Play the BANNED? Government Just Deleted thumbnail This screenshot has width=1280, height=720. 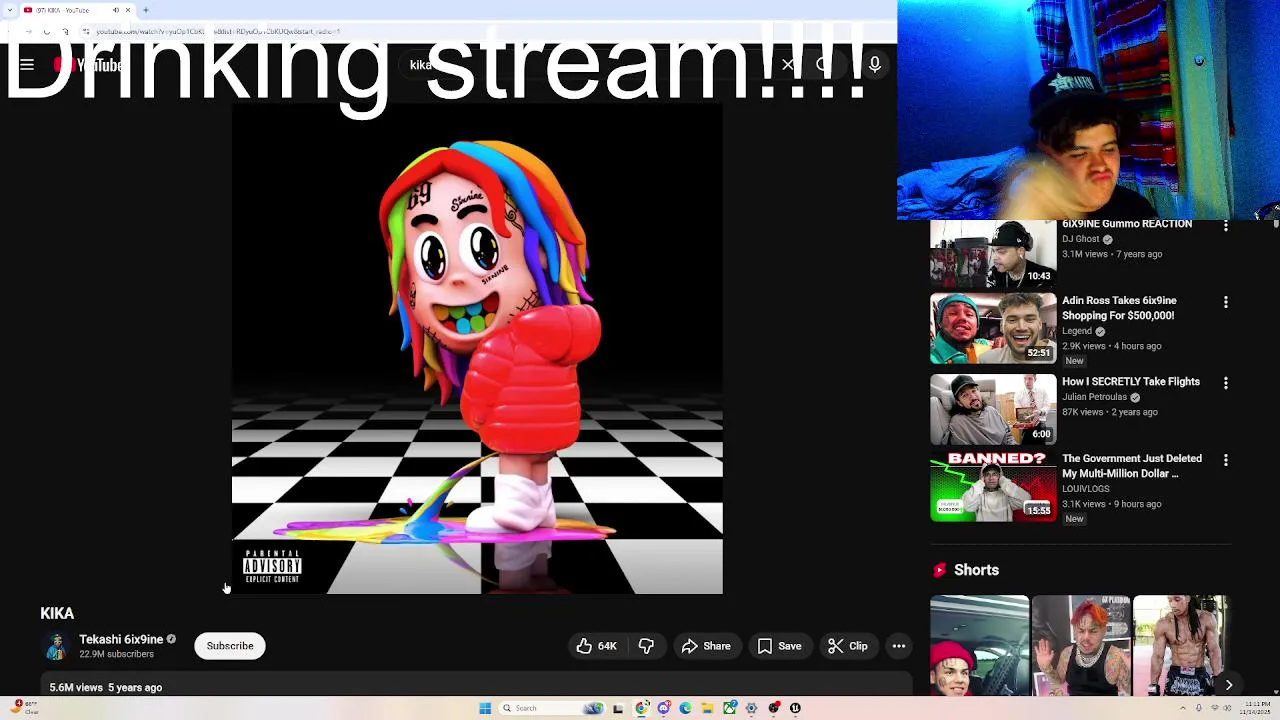(x=993, y=487)
